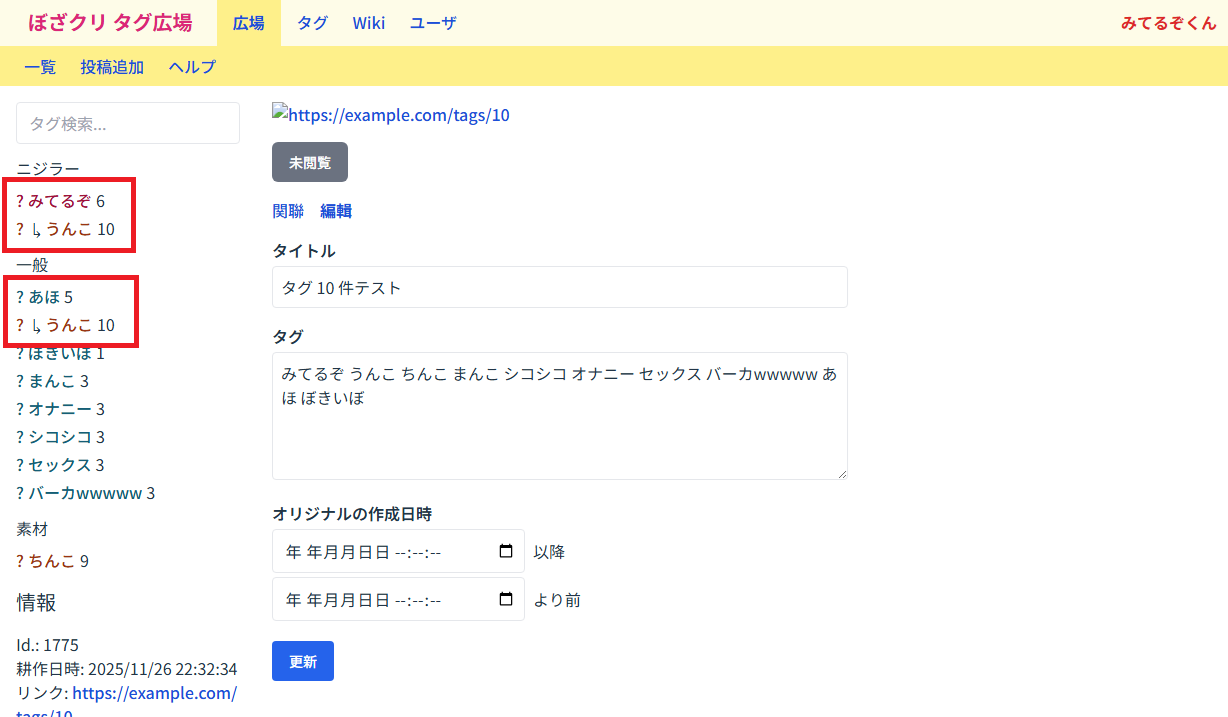The height and width of the screenshot is (717, 1228).
Task: Focus the タグ検索 search box
Action: click(128, 123)
